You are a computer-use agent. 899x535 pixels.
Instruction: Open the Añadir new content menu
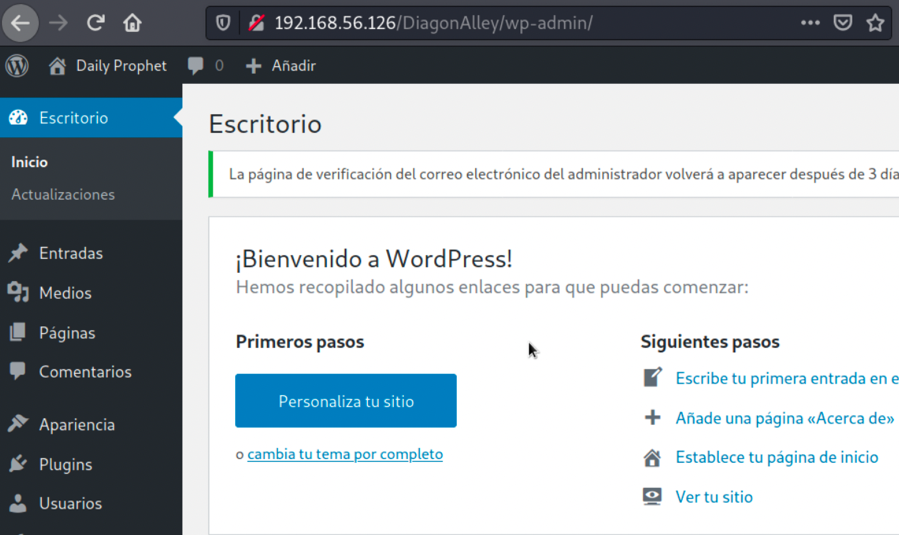point(294,66)
